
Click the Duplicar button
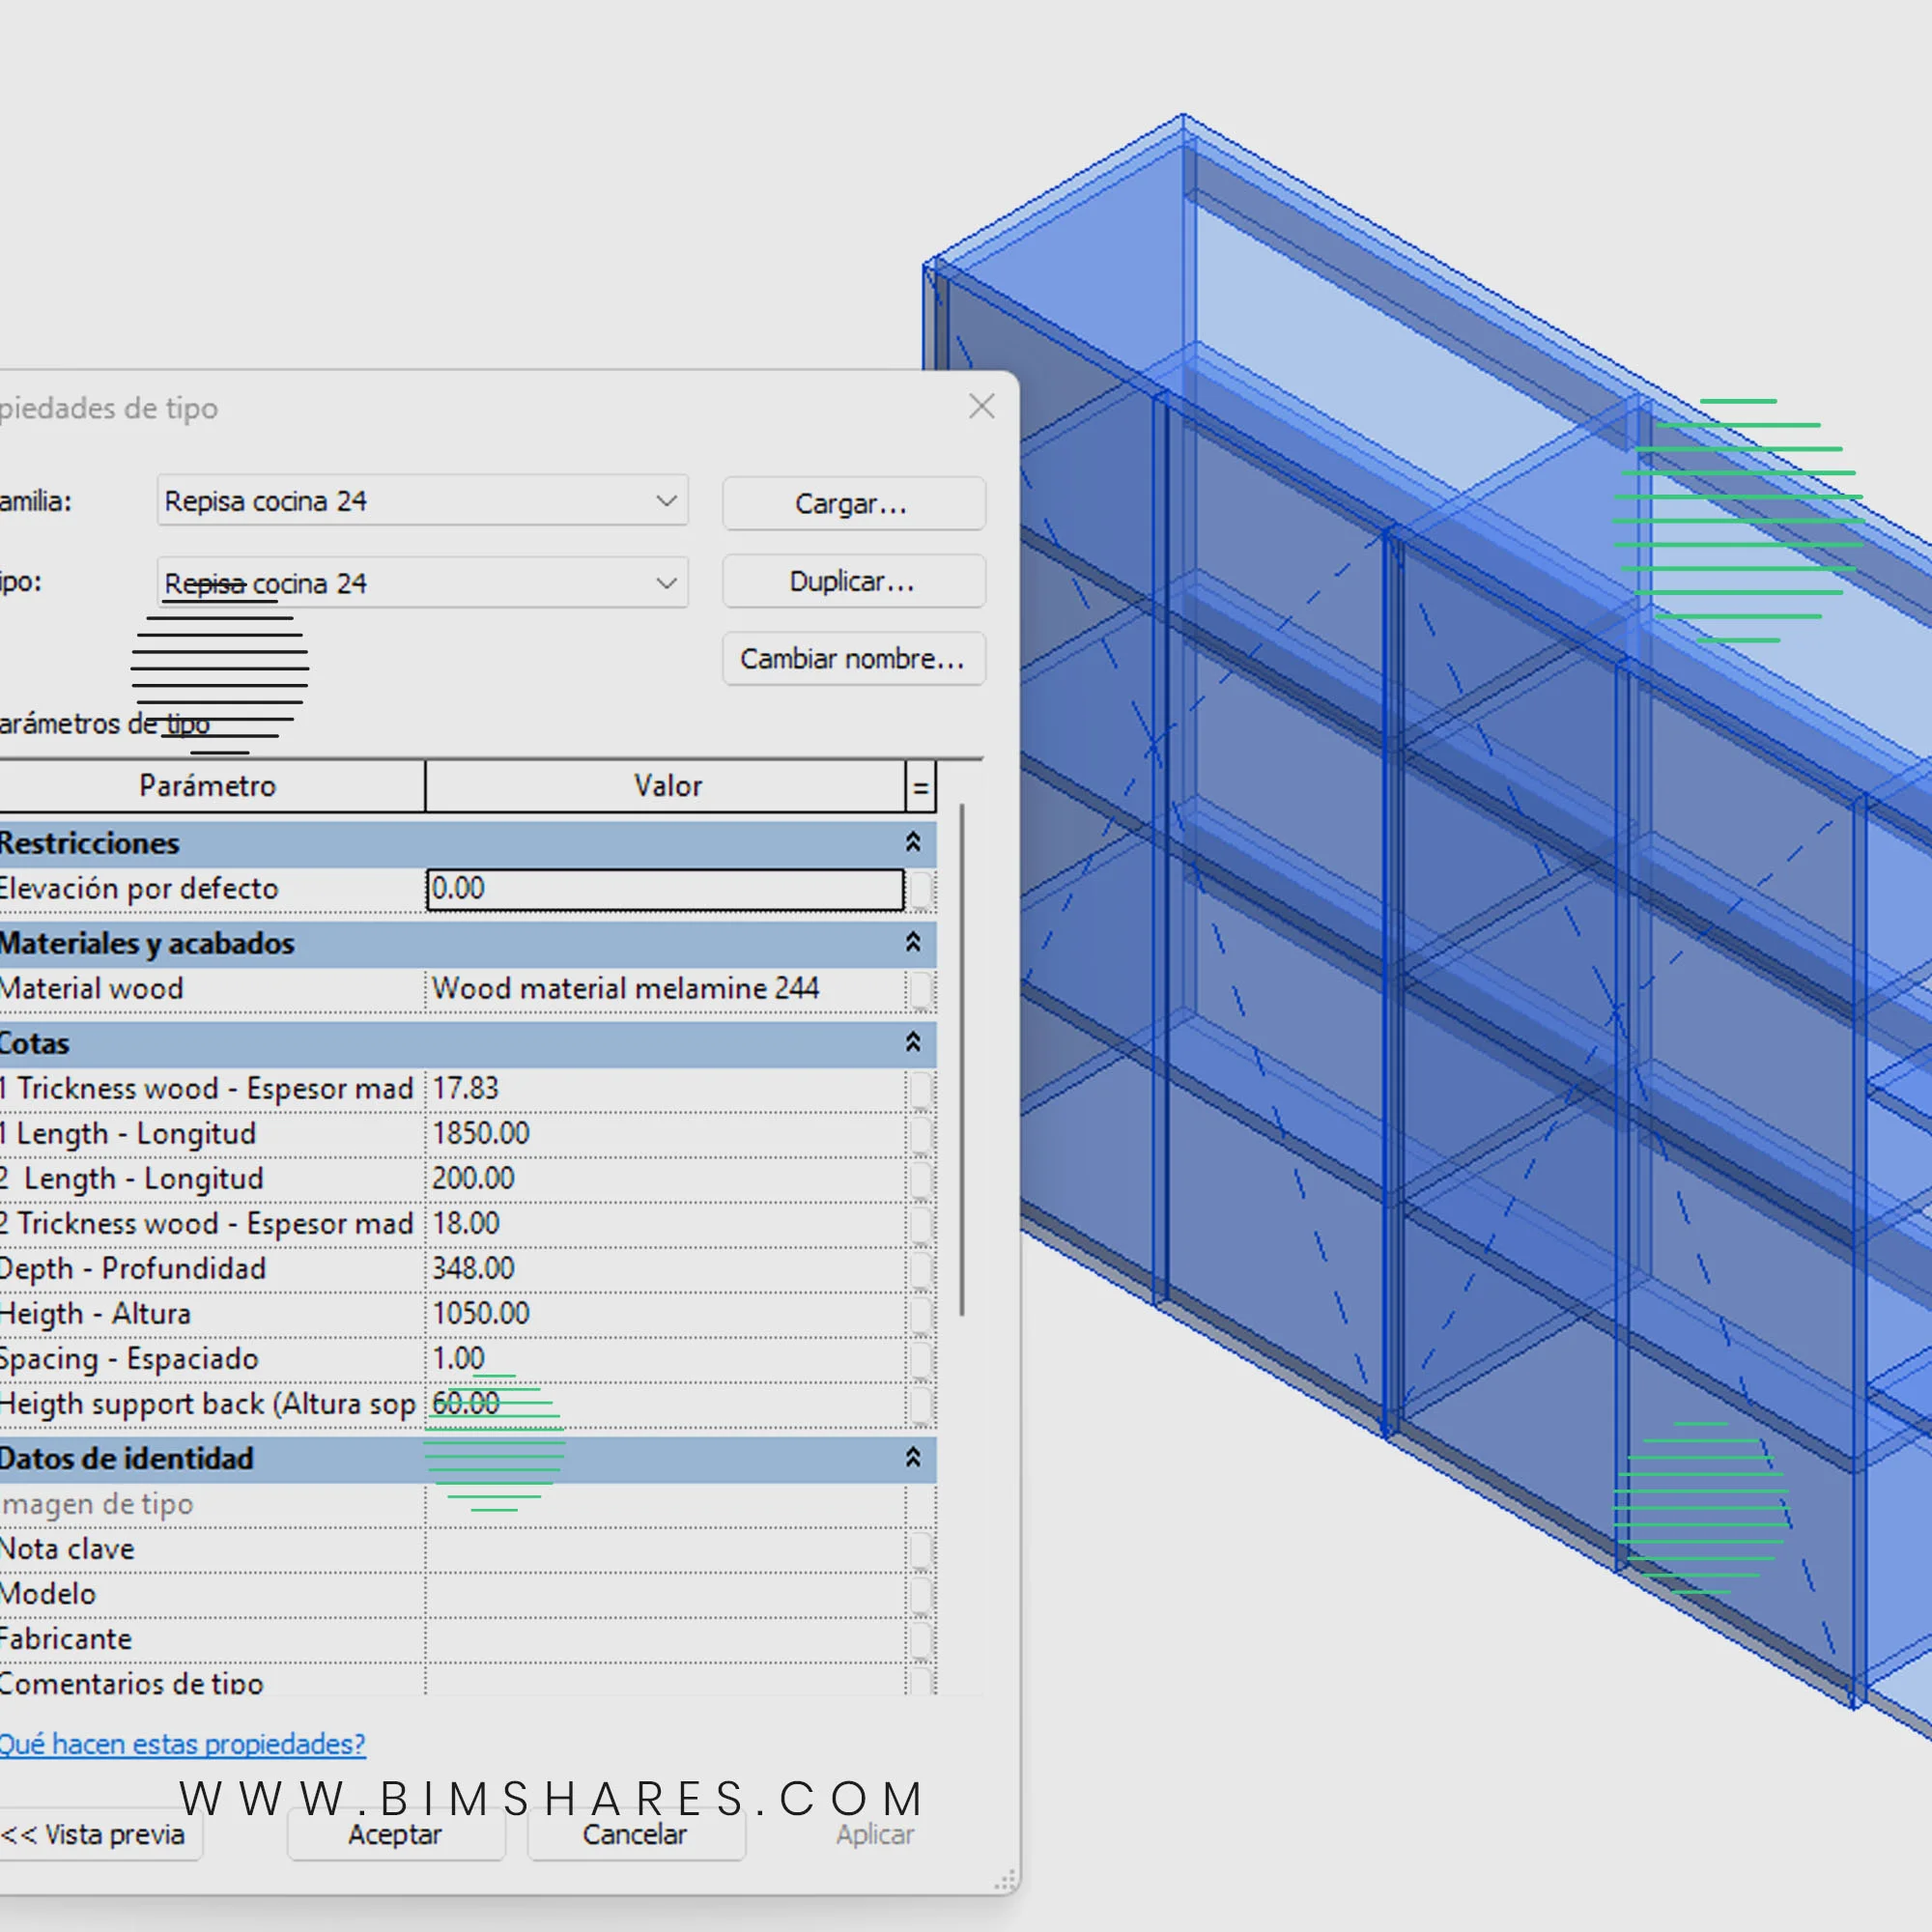point(853,581)
